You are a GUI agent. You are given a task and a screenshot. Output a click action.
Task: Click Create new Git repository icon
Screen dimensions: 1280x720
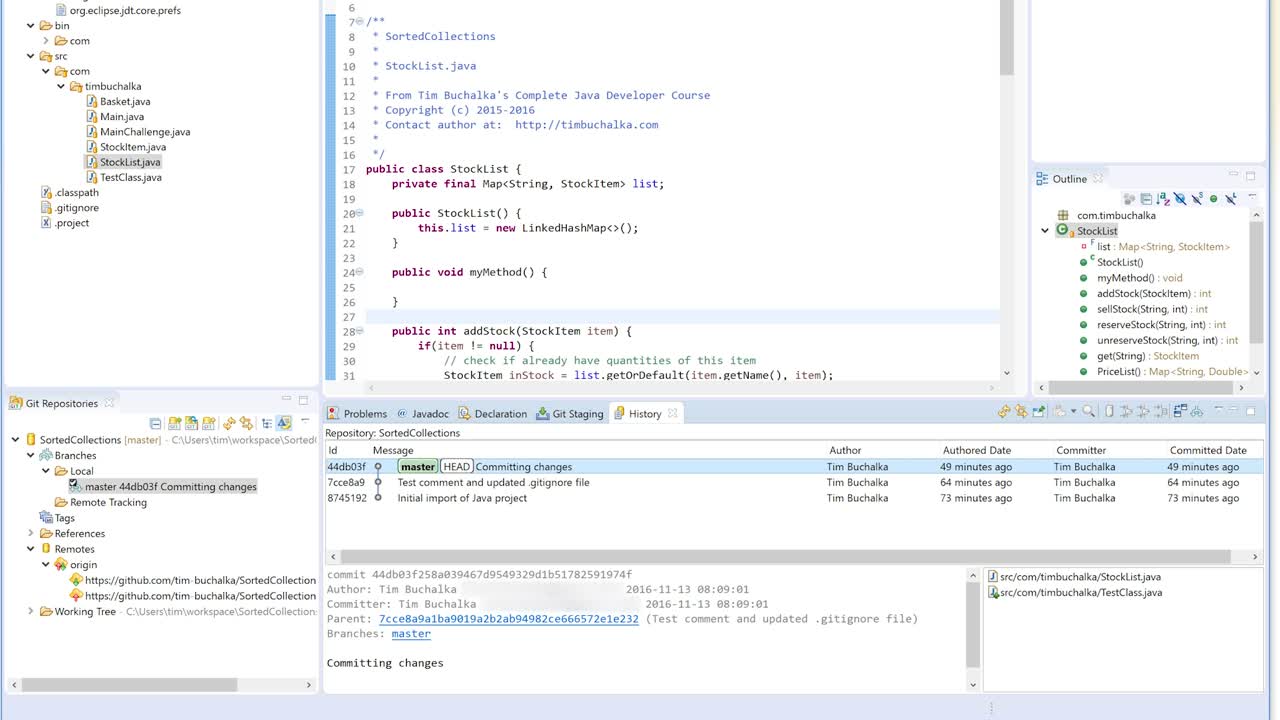(x=209, y=424)
